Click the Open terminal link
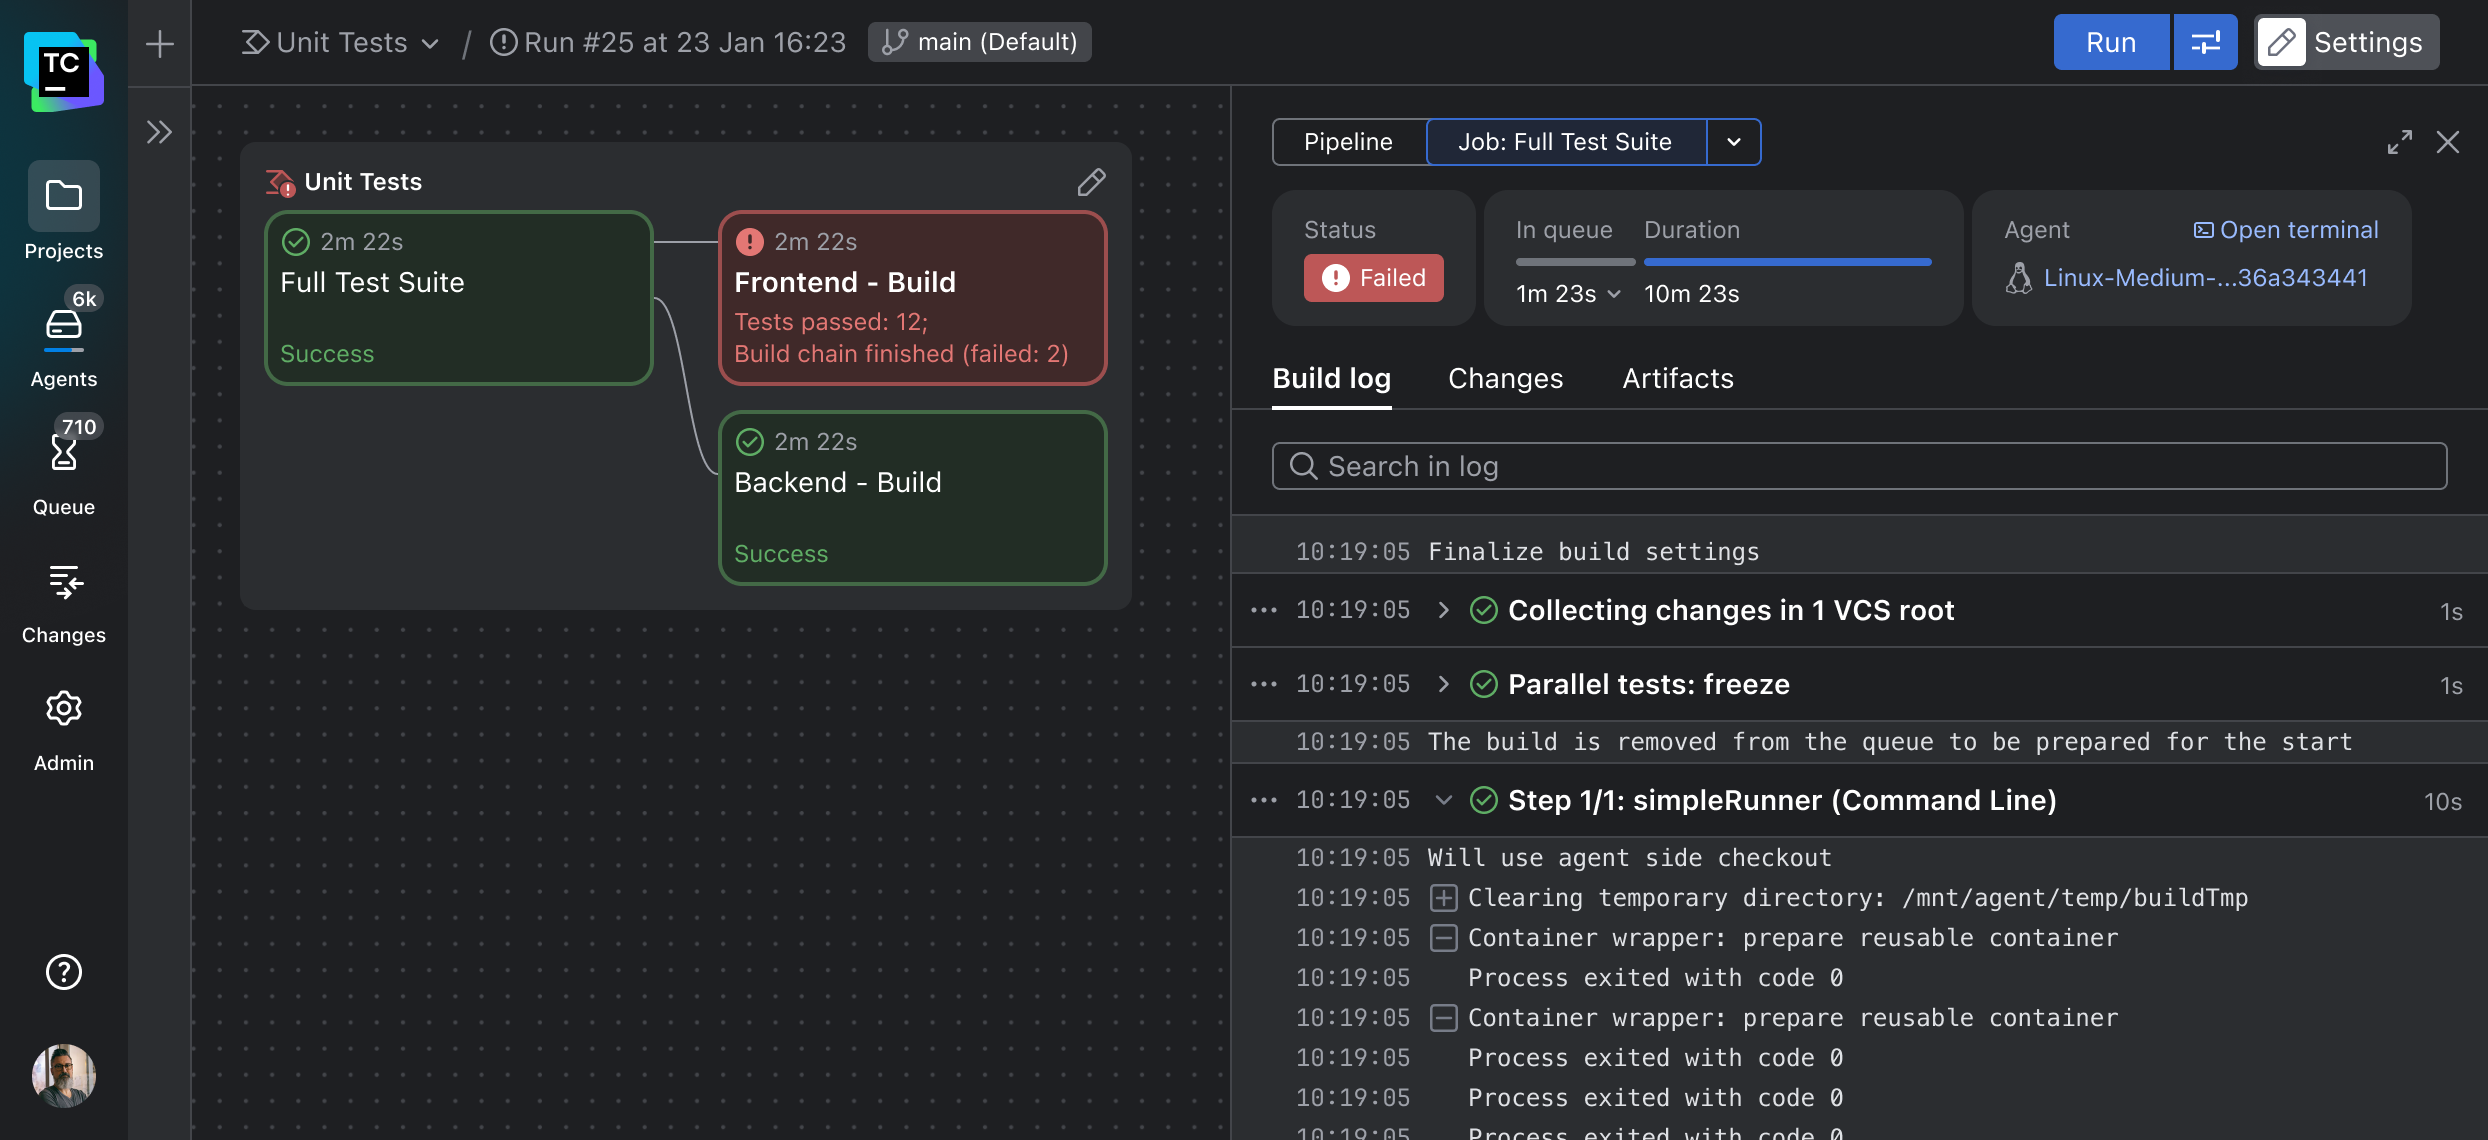 (2286, 230)
